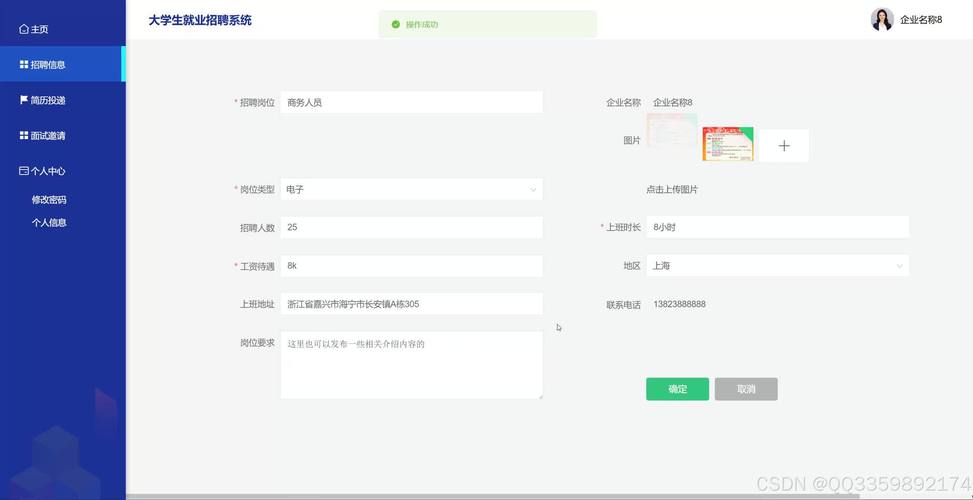Image resolution: width=973 pixels, height=500 pixels.
Task: Click the green success check icon
Action: pyautogui.click(x=395, y=25)
